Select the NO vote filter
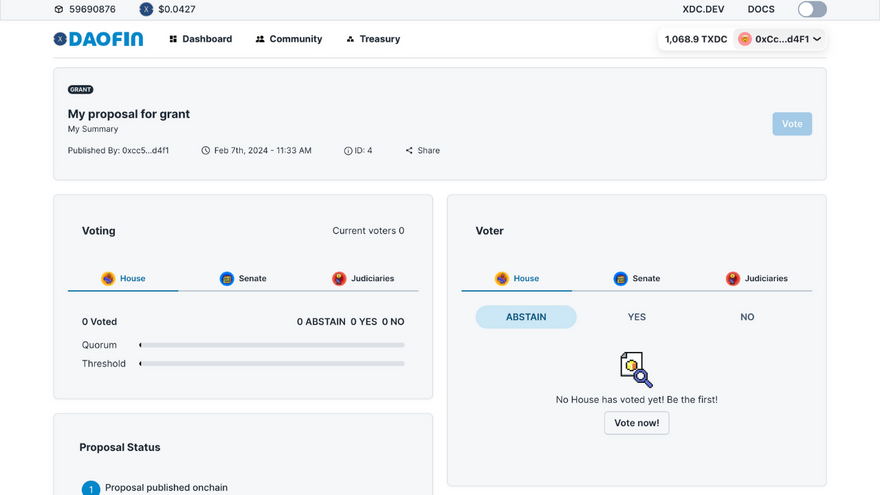 [747, 317]
